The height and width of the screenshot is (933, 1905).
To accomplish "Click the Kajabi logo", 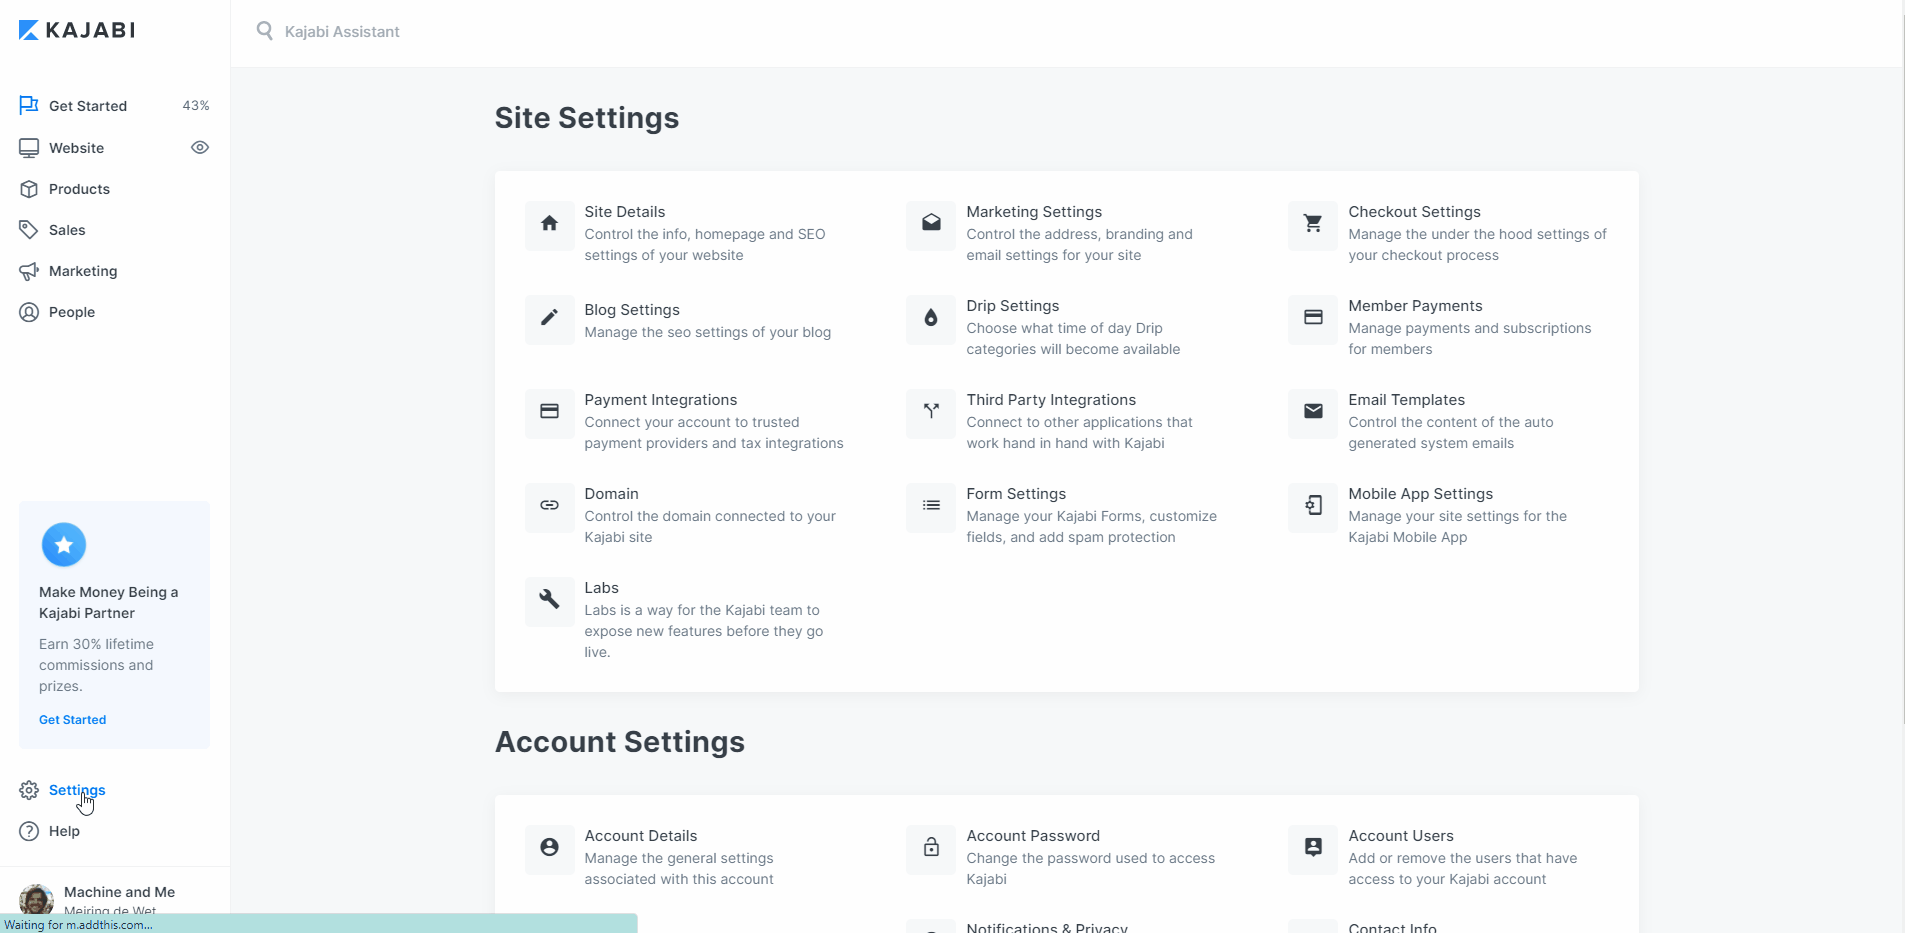I will (x=77, y=30).
